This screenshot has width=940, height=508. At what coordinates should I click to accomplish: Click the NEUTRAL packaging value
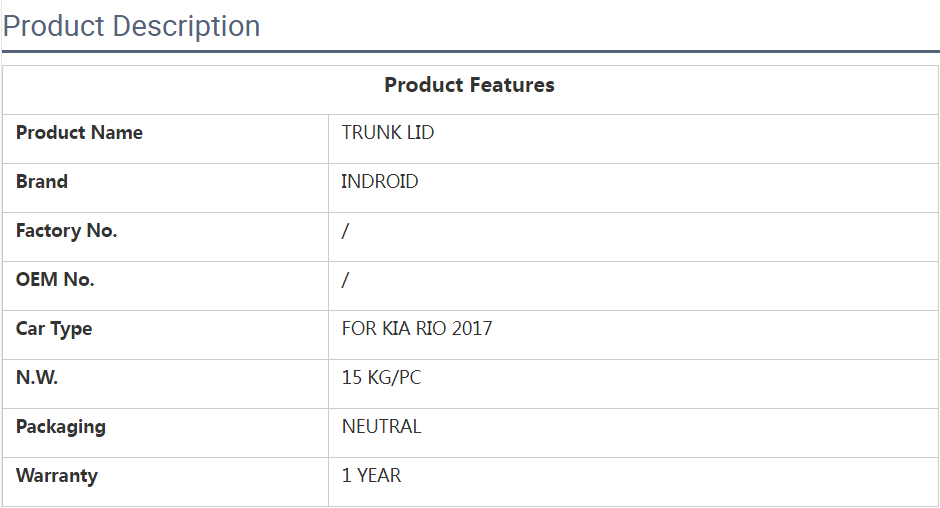[x=381, y=427]
